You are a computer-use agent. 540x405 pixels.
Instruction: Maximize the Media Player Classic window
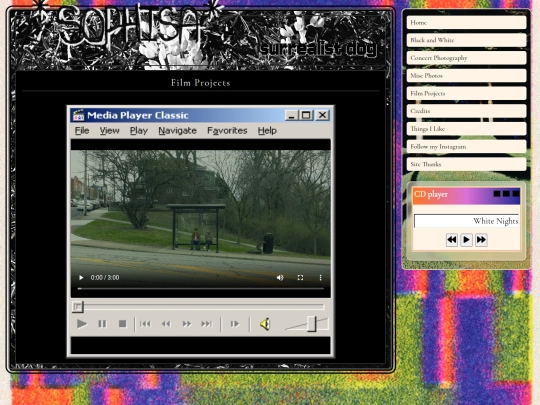point(306,115)
